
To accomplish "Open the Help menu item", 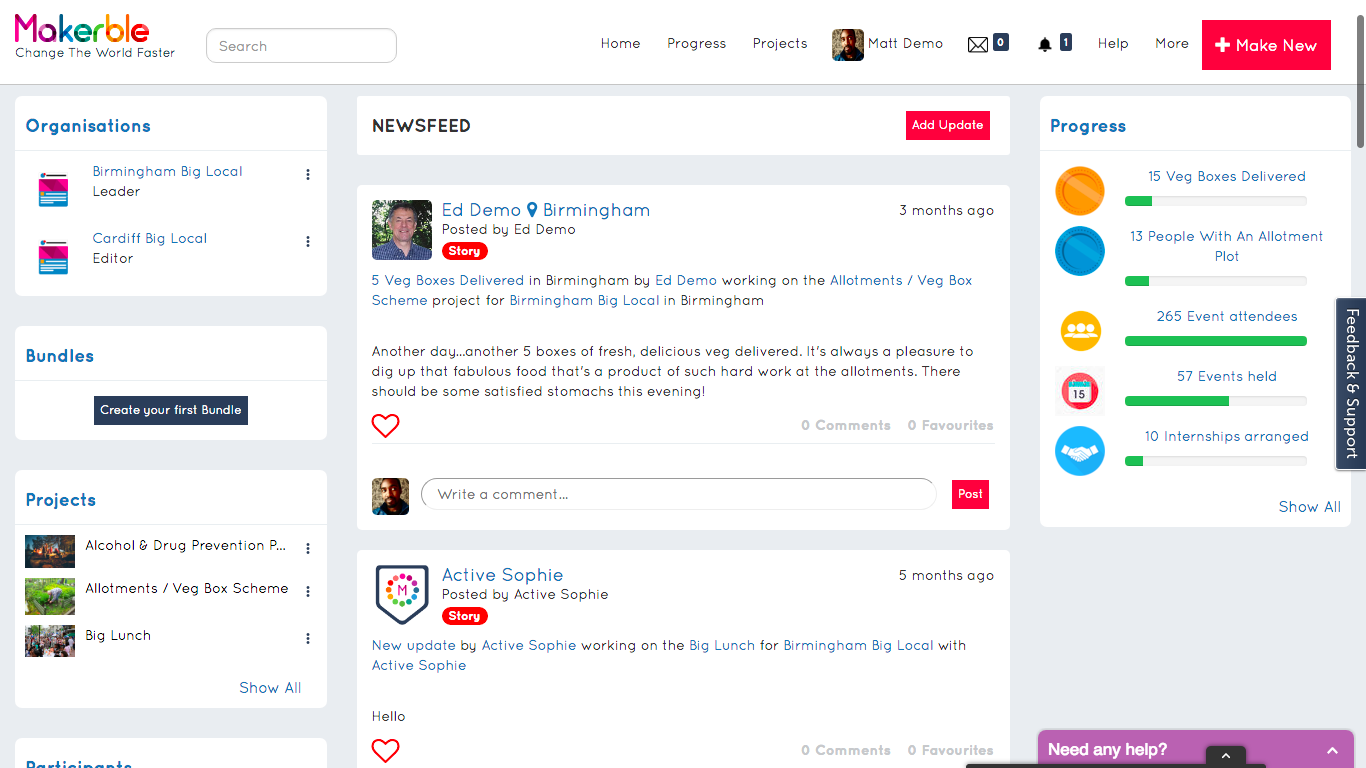I will tap(1113, 44).
